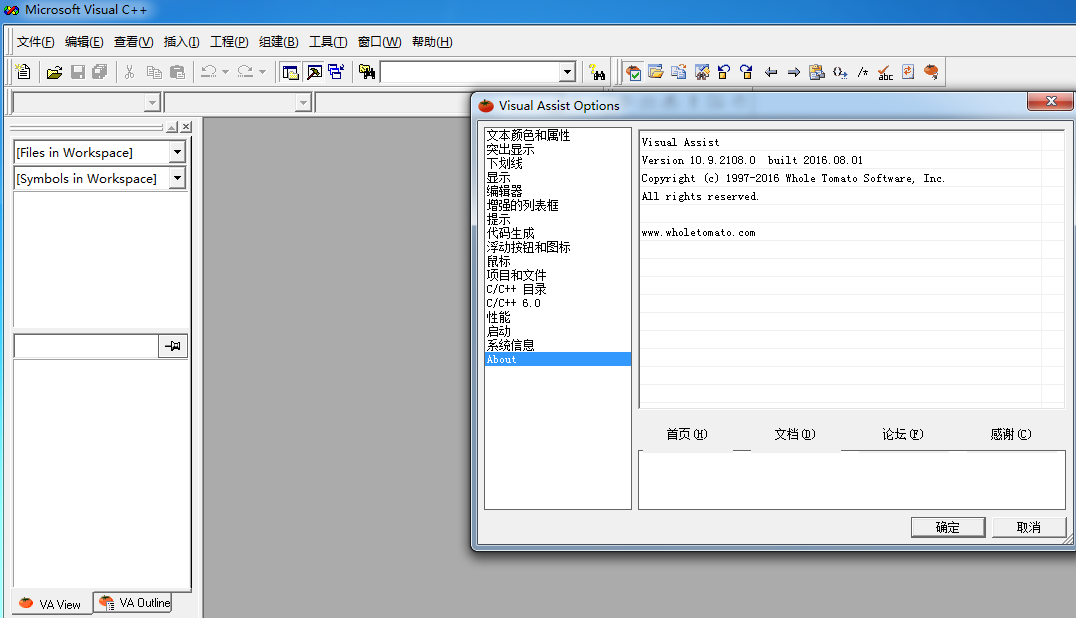1076x618 pixels.
Task: Click the 论坛(F) button
Action: [x=902, y=434]
